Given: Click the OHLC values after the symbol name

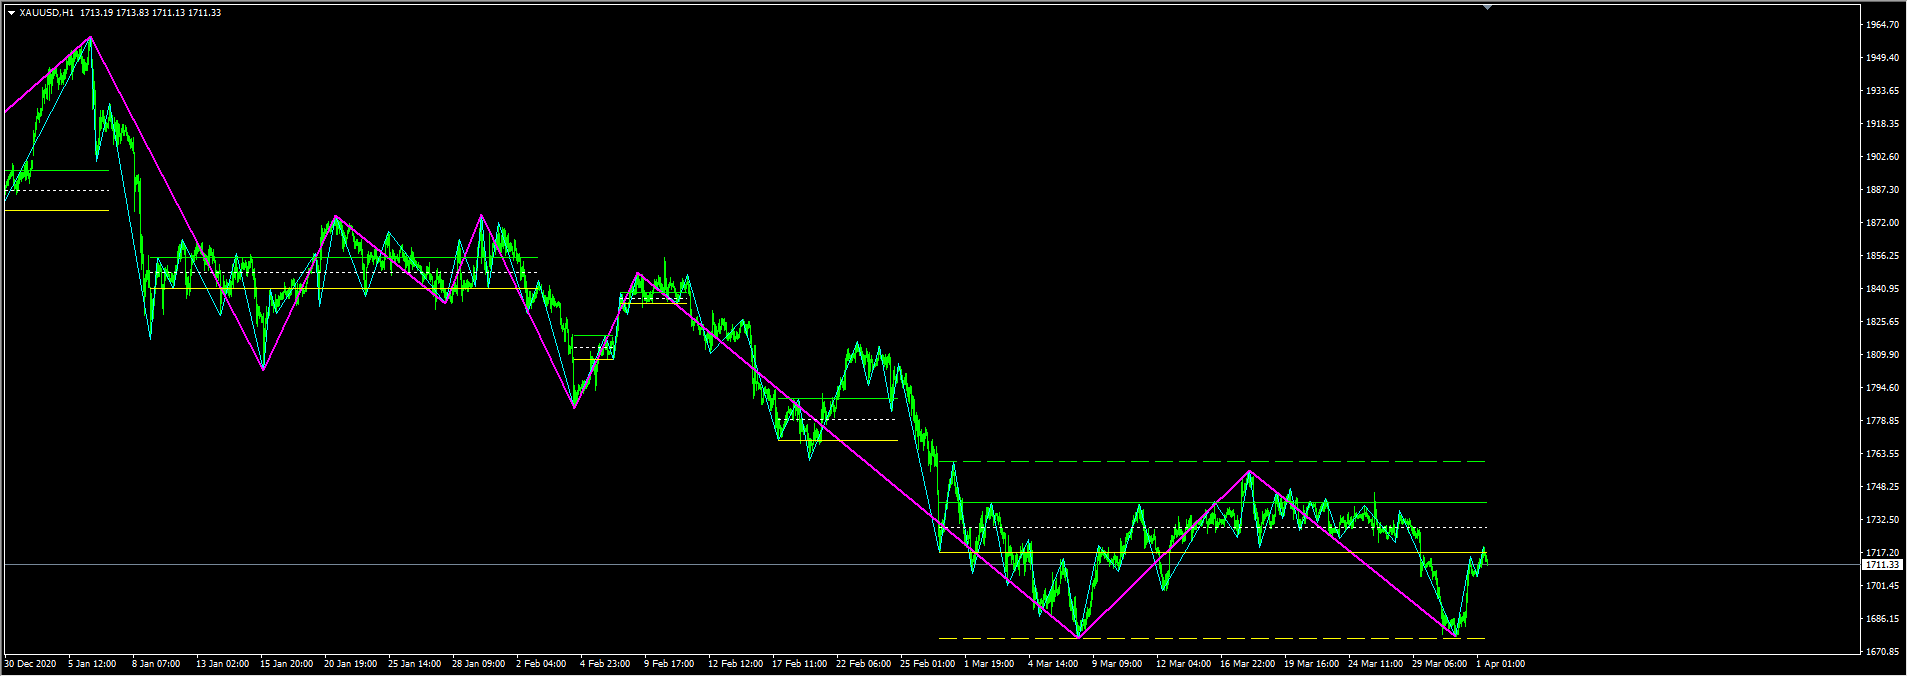Looking at the screenshot, I should (x=150, y=13).
